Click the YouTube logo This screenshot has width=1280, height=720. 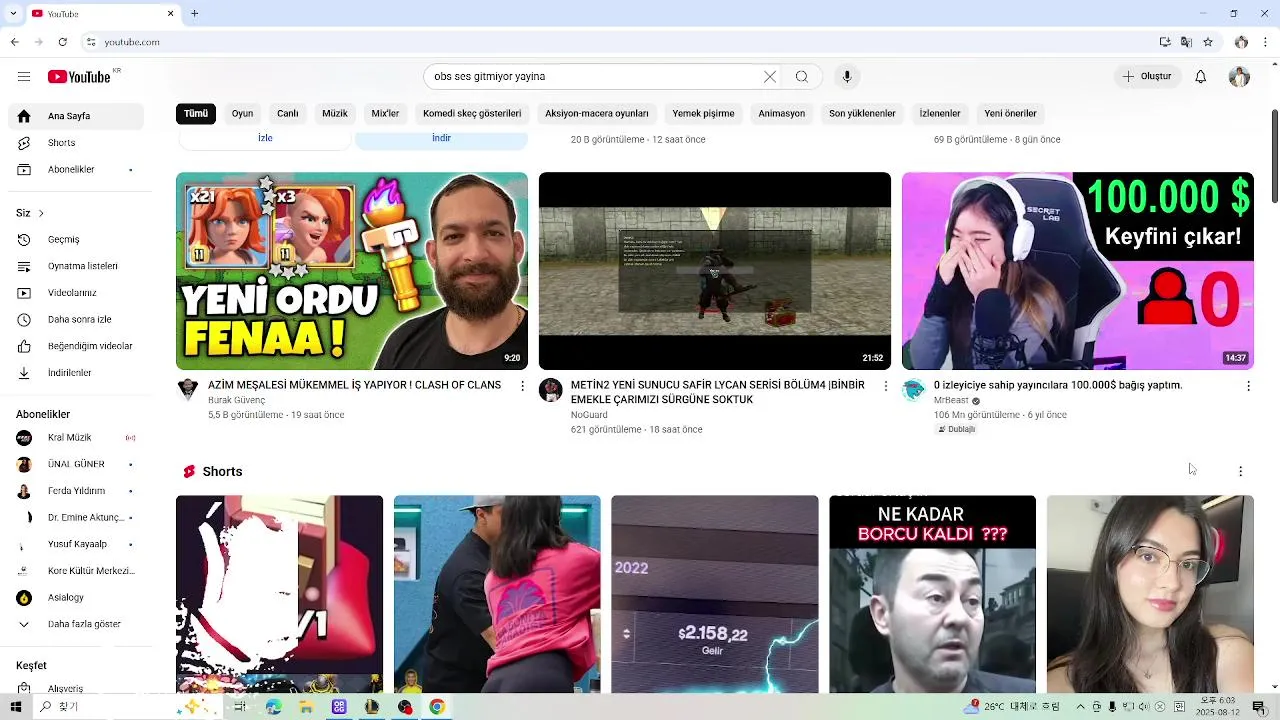81,77
